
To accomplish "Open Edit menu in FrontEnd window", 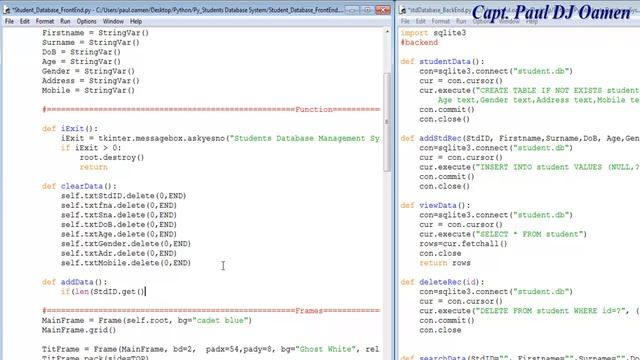I will [25, 21].
